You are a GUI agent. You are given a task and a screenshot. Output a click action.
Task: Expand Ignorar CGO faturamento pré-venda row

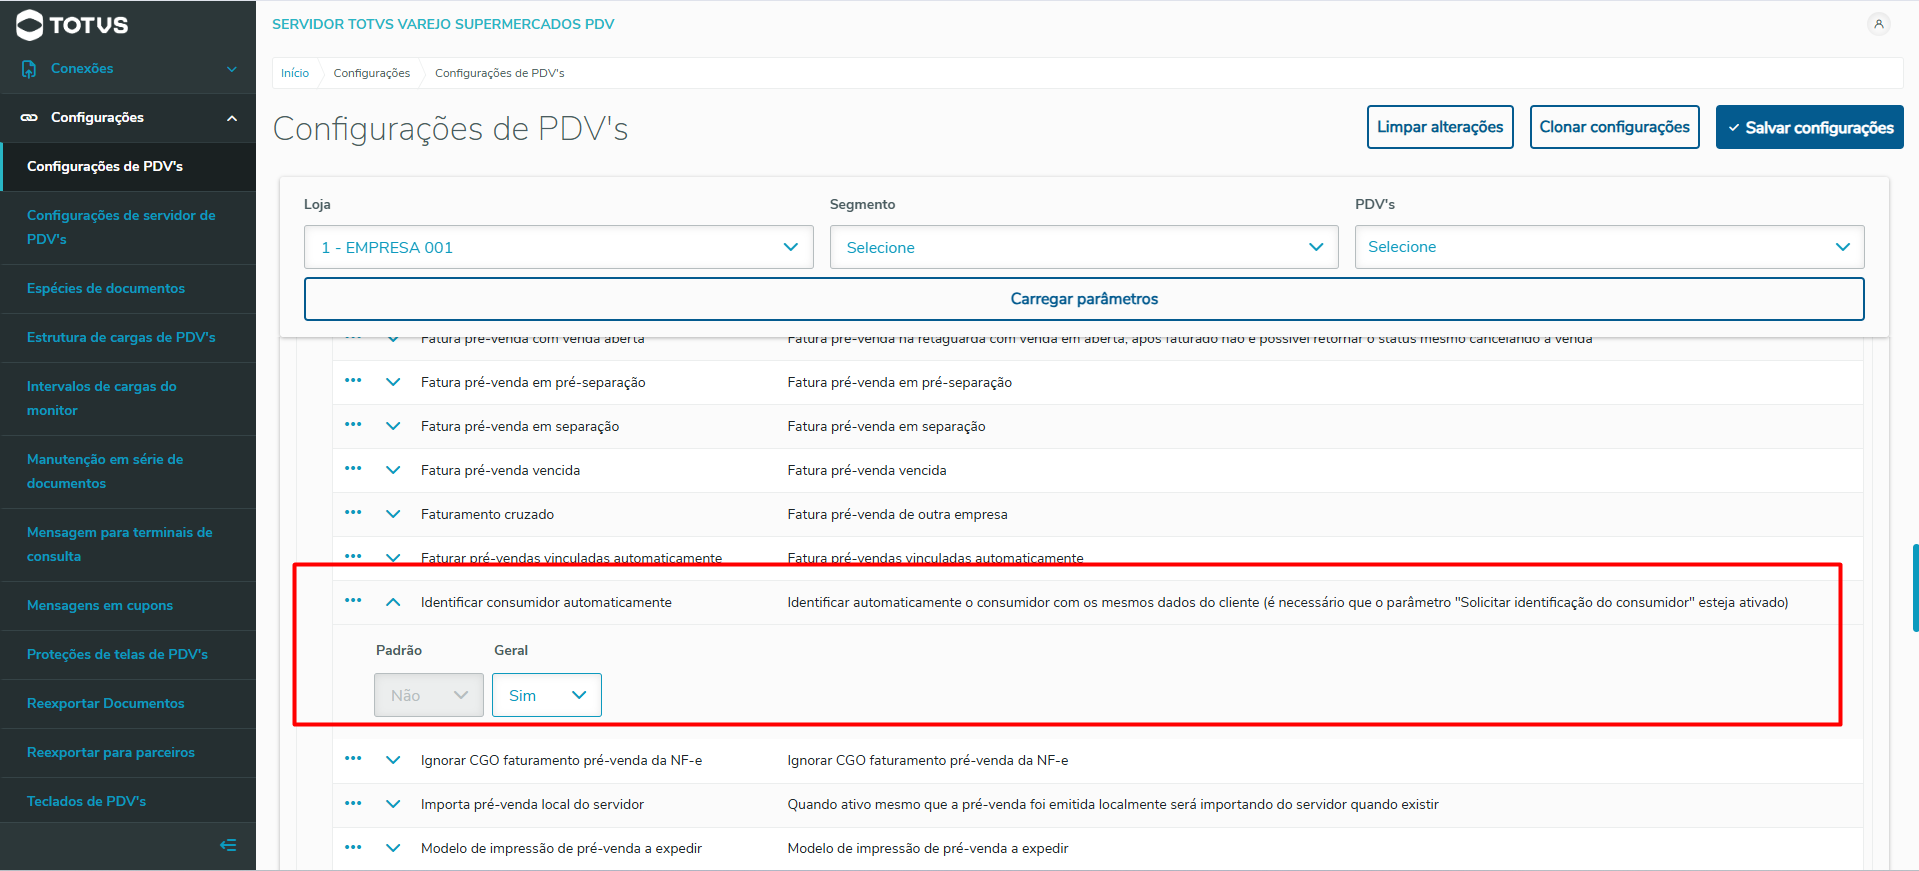coord(393,760)
